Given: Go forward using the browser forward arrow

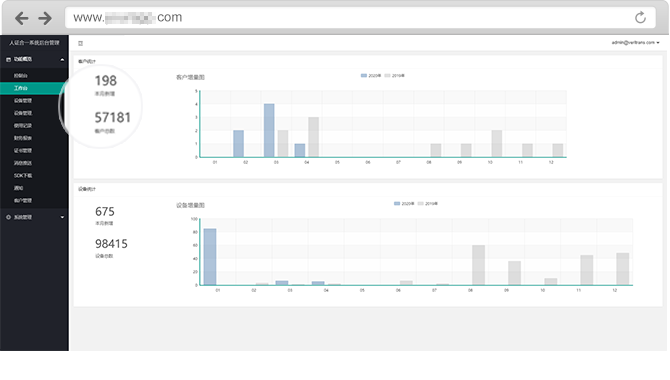Looking at the screenshot, I should 45,18.
